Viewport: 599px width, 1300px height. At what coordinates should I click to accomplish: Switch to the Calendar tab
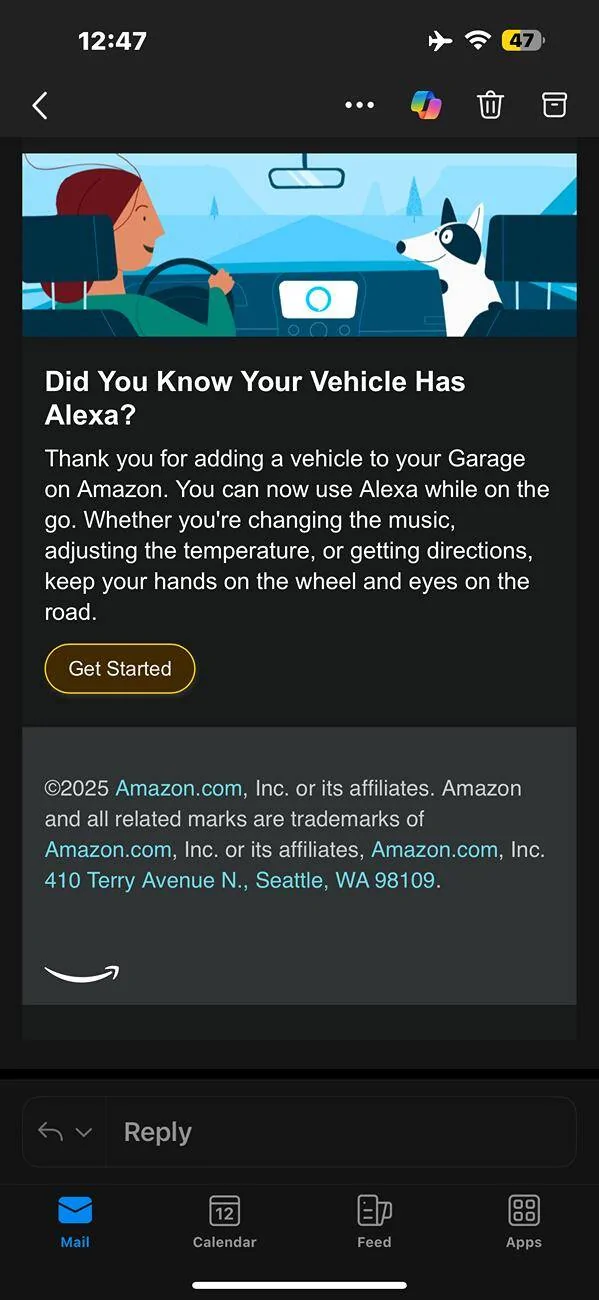tap(224, 1220)
